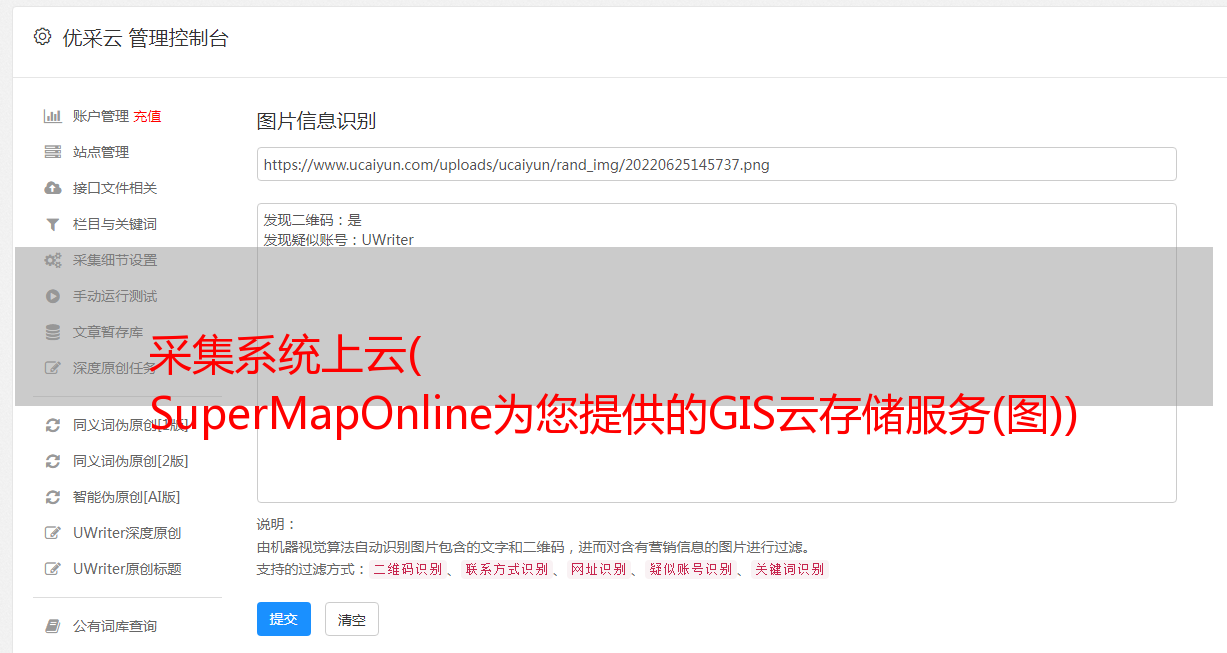The image size is (1227, 653).
Task: Click the red 充值 link
Action: coord(147,116)
